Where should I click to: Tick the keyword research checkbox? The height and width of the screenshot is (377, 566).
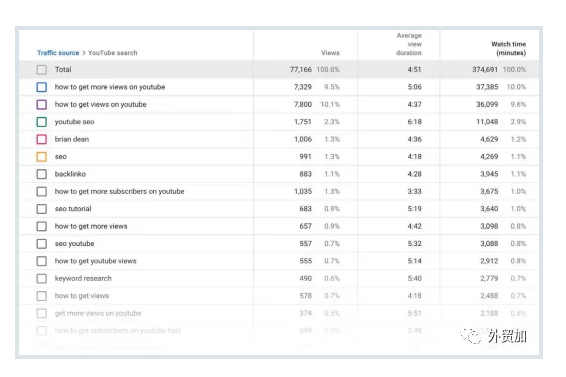tap(42, 278)
